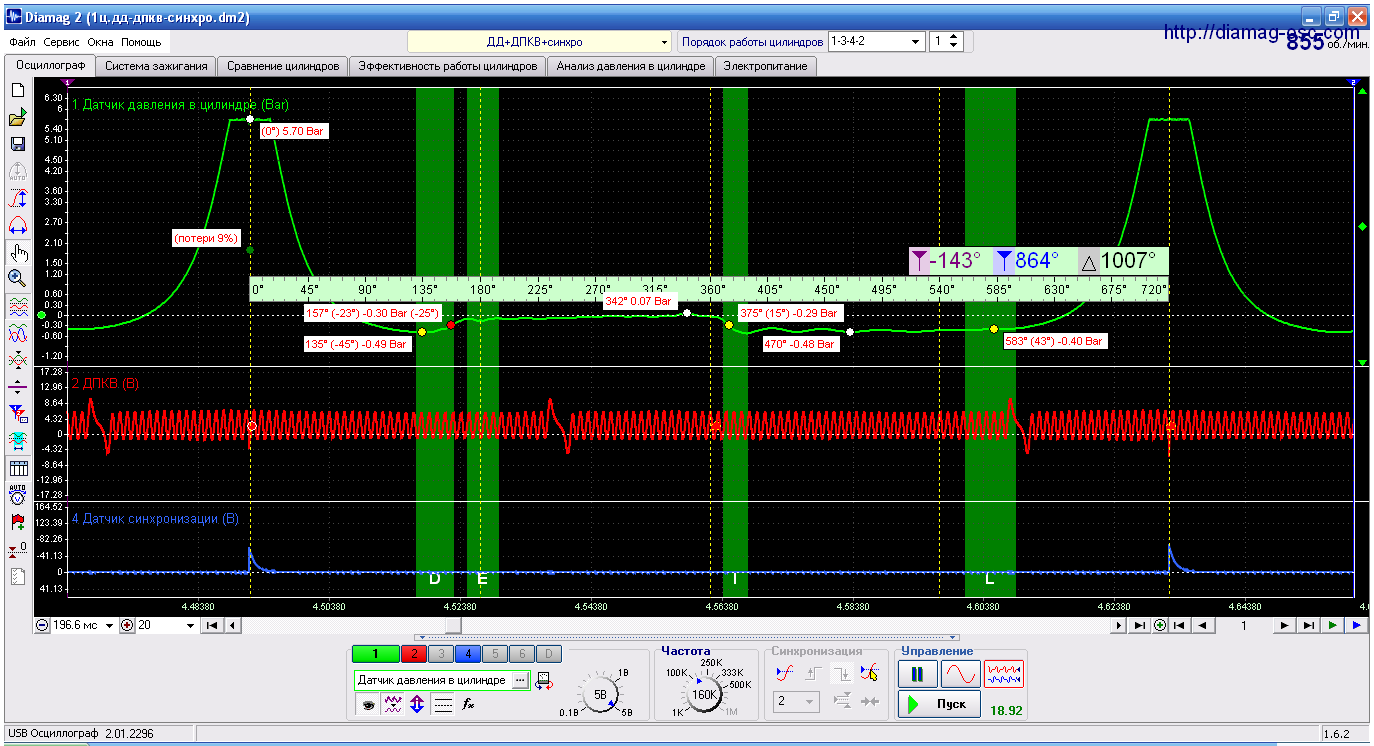Select the arc measurement tool icon
The image size is (1374, 746).
point(17,225)
